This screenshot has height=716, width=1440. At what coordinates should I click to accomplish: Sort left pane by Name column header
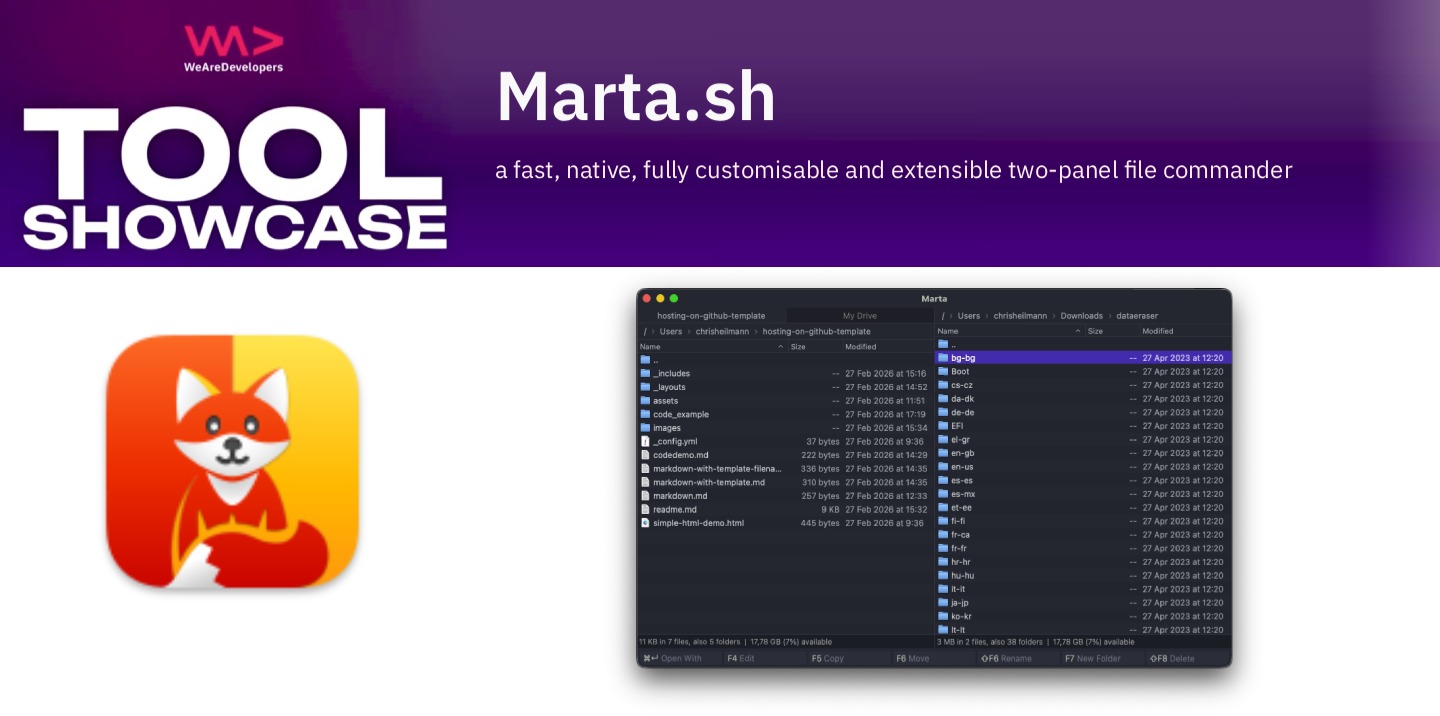(712, 347)
